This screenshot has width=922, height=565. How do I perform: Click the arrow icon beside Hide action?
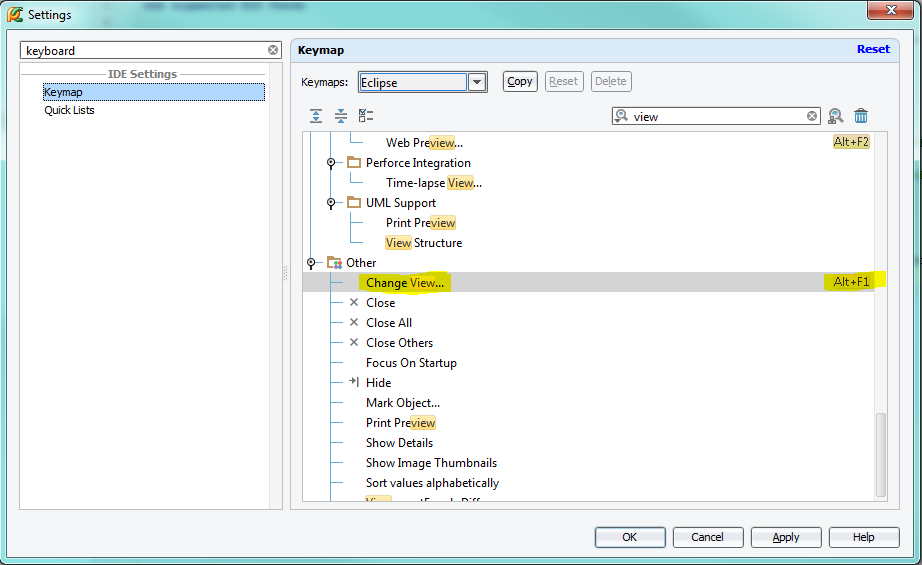pos(354,382)
